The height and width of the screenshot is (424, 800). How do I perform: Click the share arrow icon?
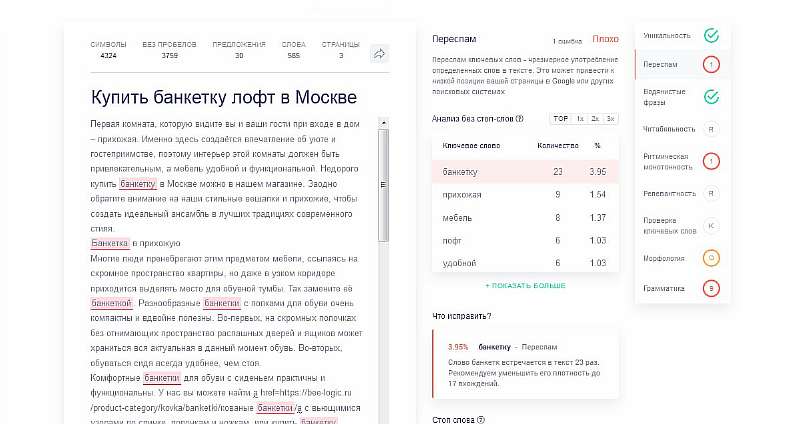[379, 54]
